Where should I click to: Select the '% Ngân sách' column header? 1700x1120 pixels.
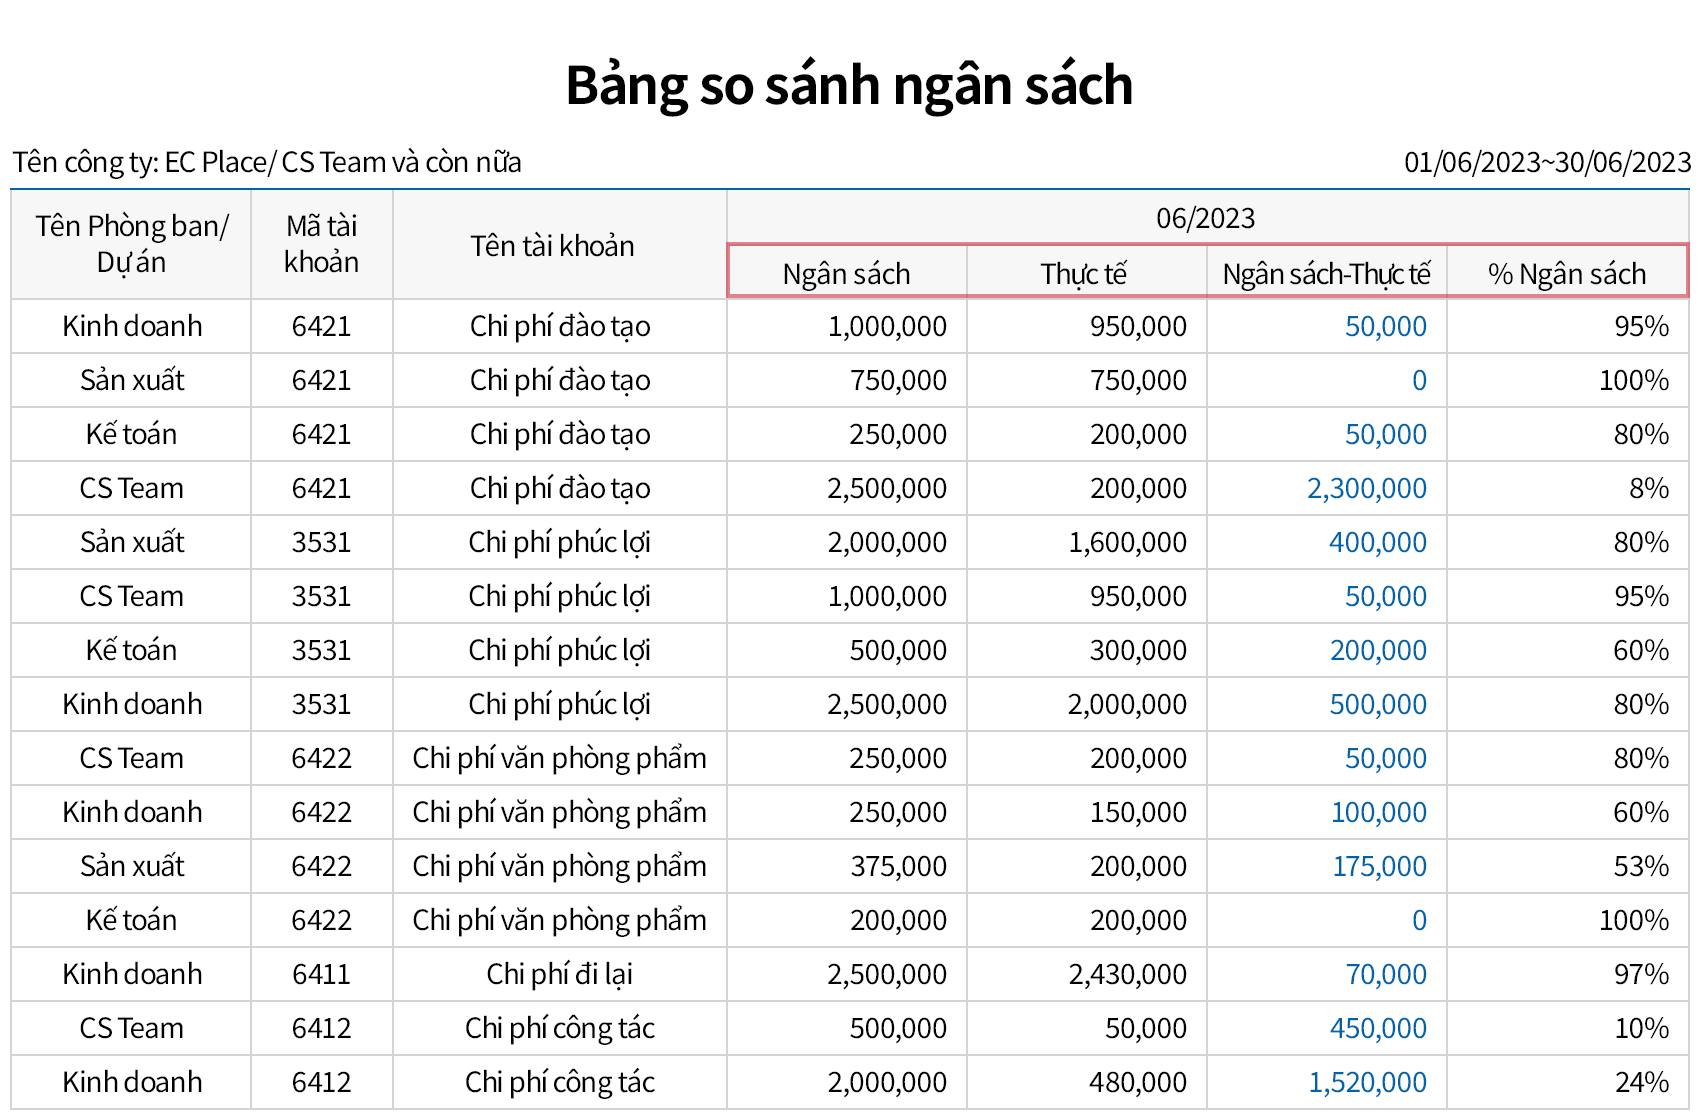[x=1566, y=273]
